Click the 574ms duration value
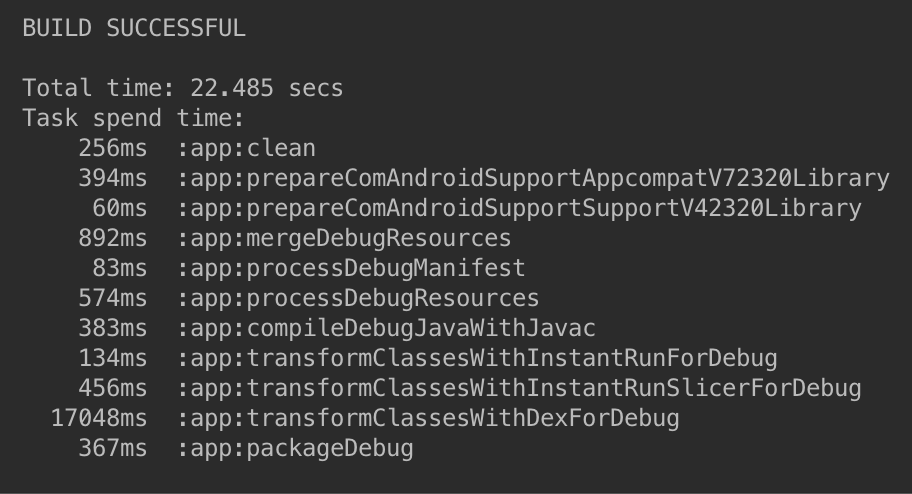Screen dimensions: 912x494 112,298
